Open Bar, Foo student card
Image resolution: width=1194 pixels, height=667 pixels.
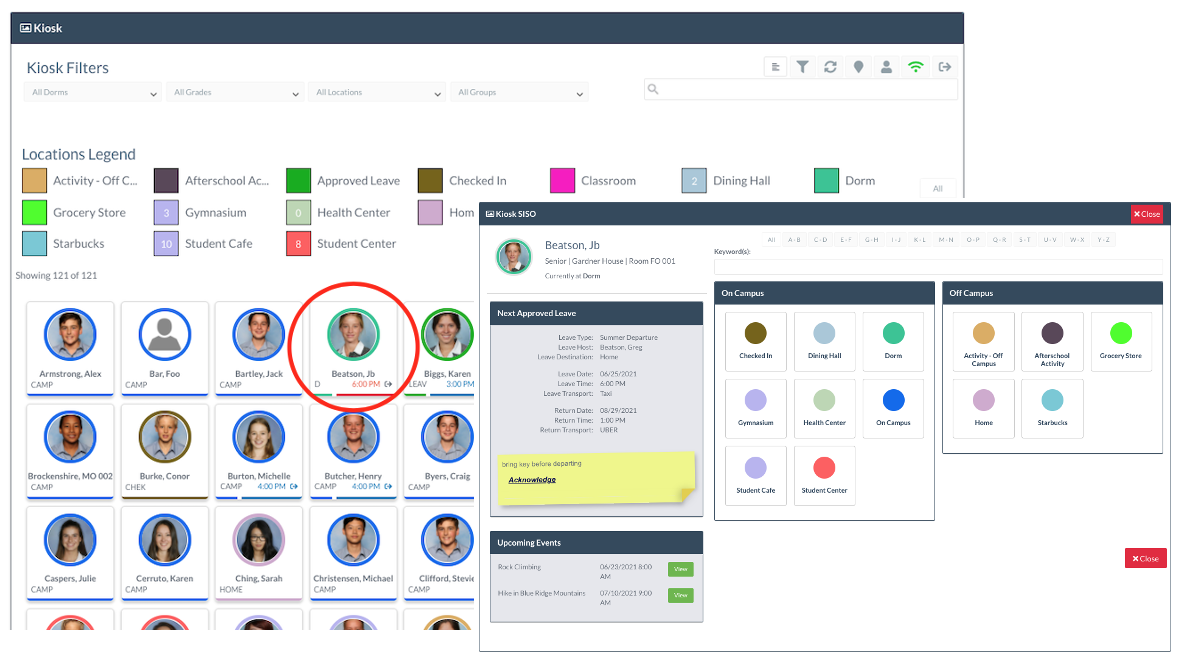click(x=164, y=348)
